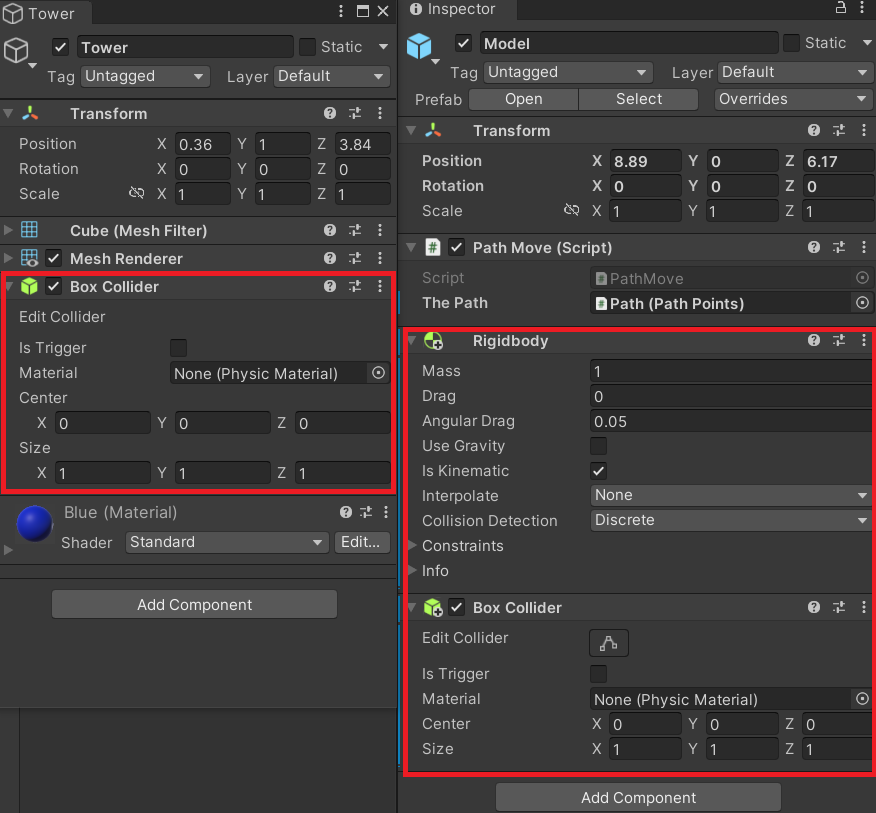This screenshot has height=813, width=876.
Task: Lock the Inspector panel
Action: [x=840, y=8]
